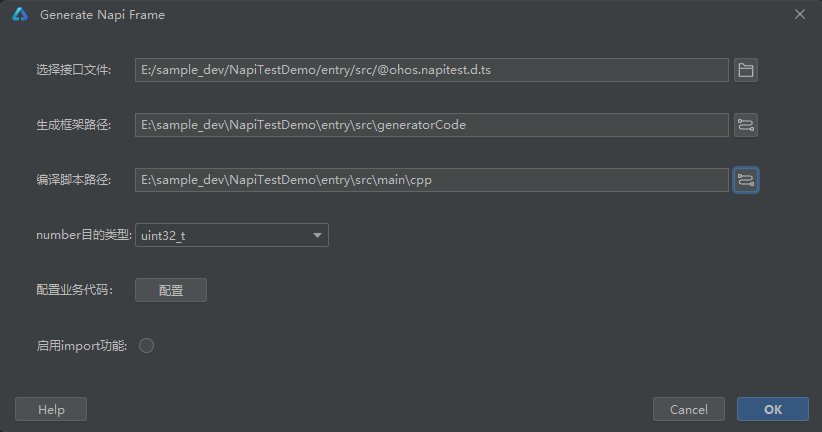Open path chooser icon for 生成框架路径
Screen dimensions: 822x432
(745, 125)
